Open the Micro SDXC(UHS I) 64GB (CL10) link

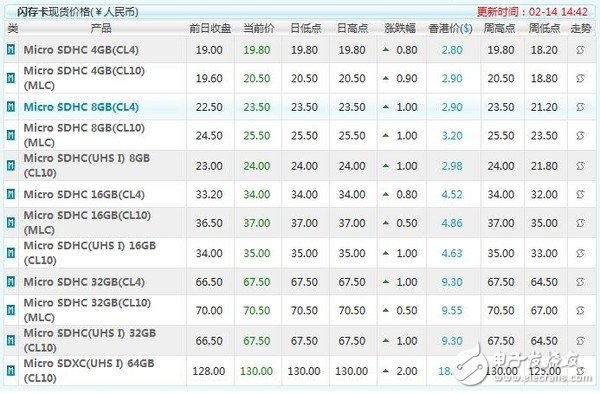tap(89, 370)
